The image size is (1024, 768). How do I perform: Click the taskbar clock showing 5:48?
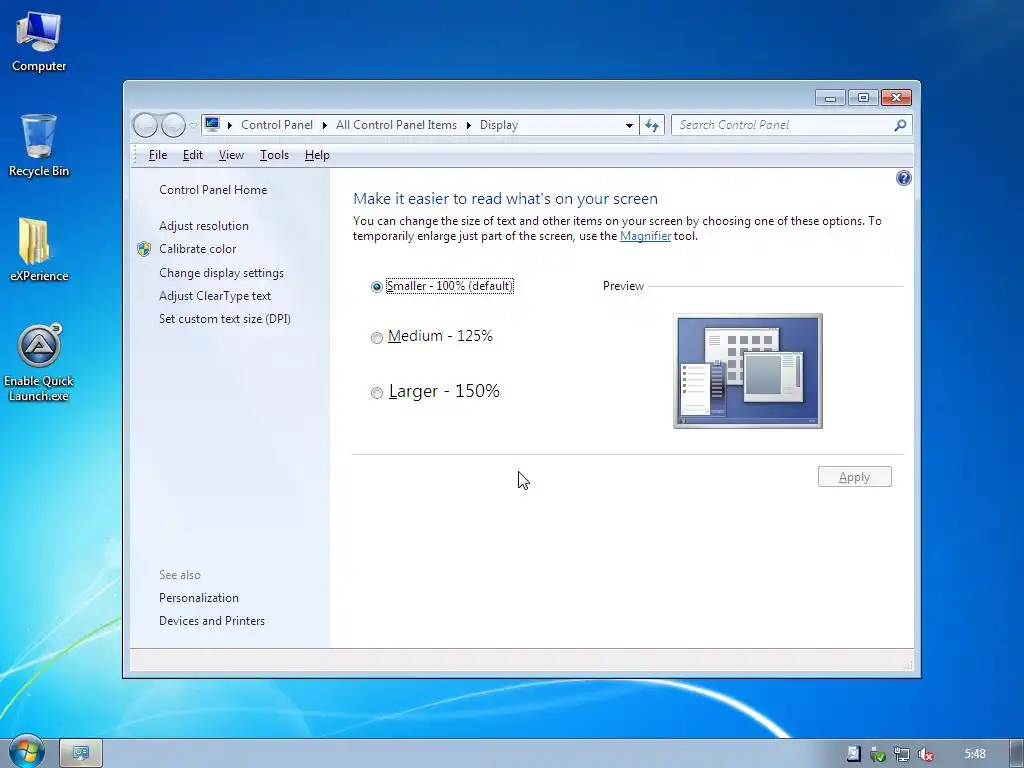point(975,754)
